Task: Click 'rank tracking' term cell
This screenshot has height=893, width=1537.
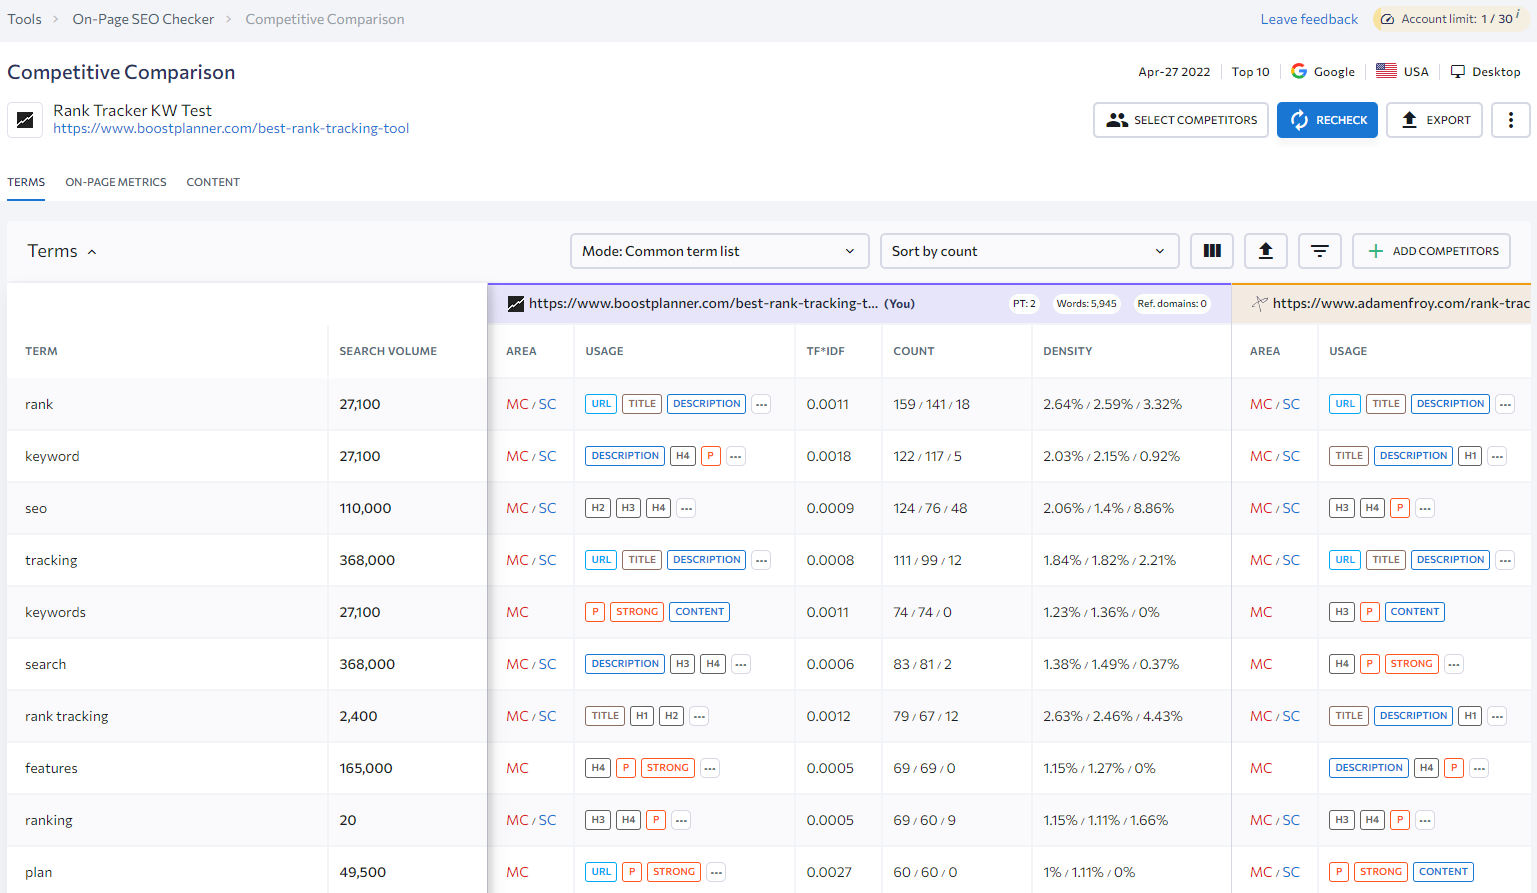Action: coord(67,716)
